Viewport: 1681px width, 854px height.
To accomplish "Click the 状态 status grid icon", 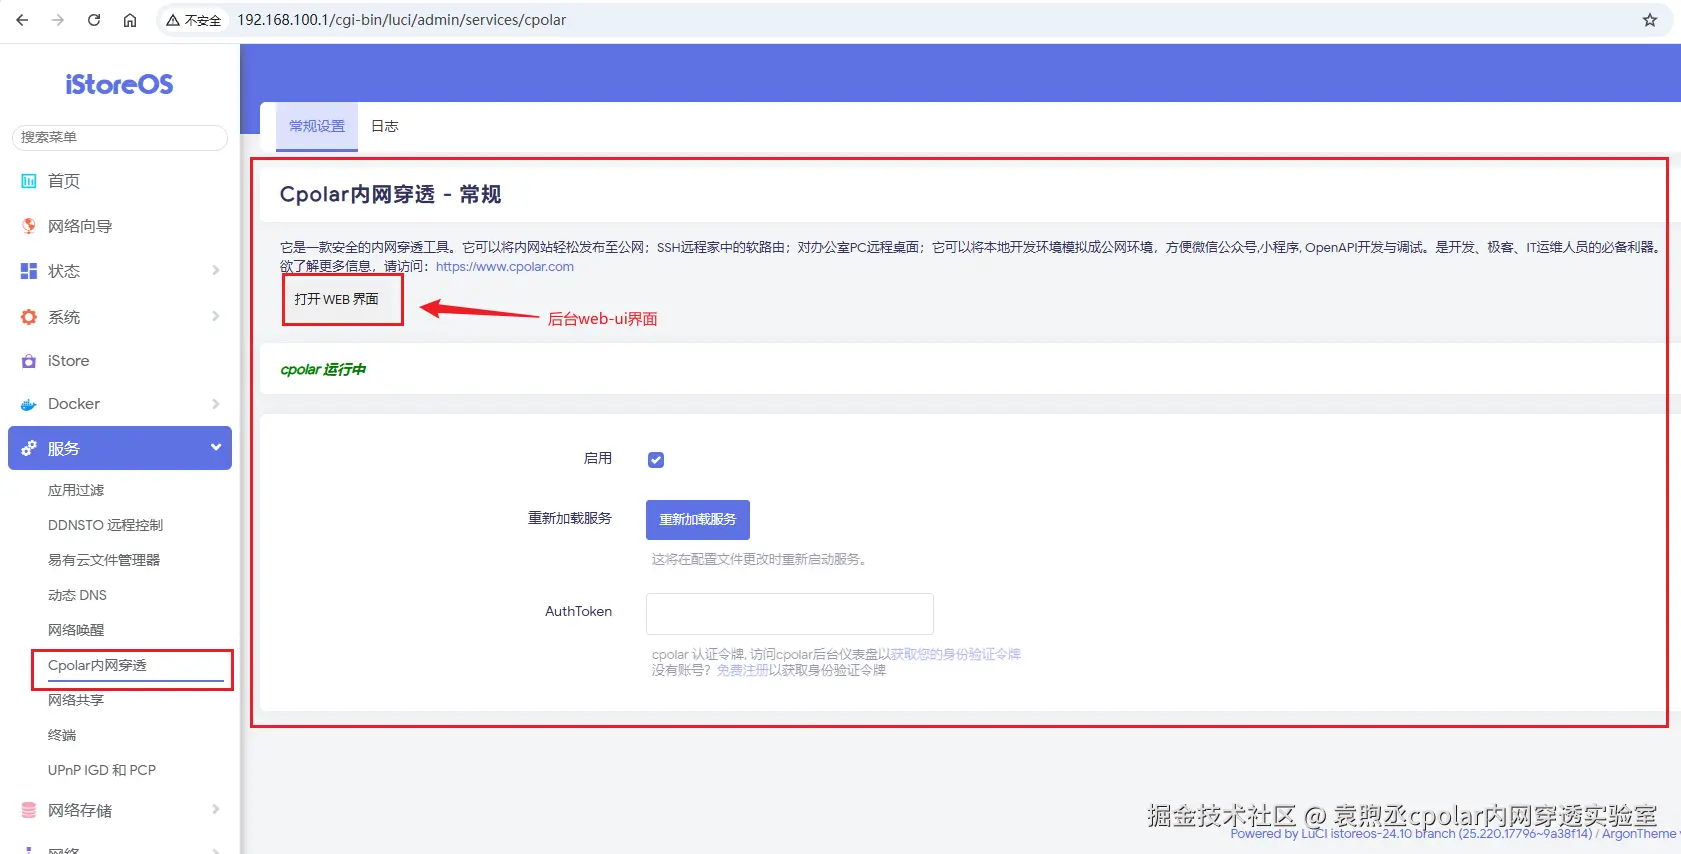I will point(29,271).
